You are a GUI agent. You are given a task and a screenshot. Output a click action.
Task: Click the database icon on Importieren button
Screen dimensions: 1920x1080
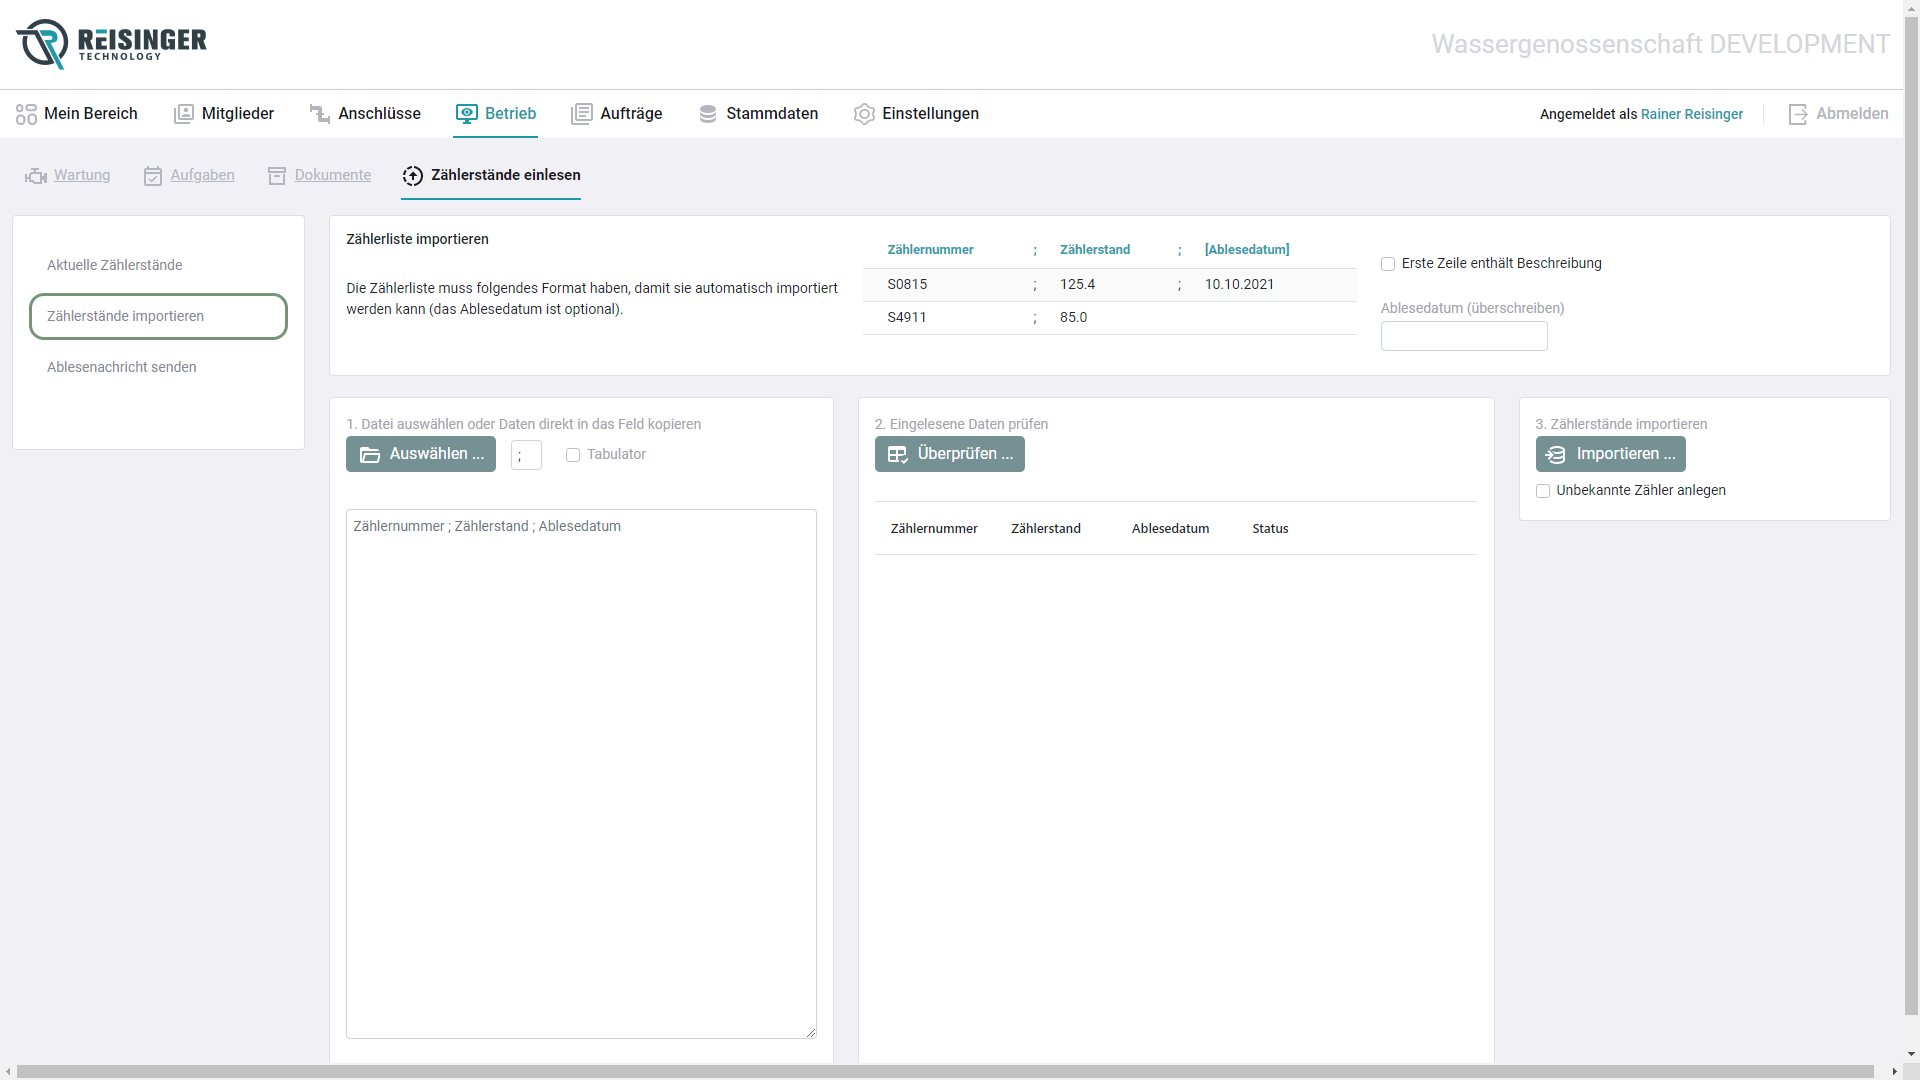click(x=1556, y=455)
